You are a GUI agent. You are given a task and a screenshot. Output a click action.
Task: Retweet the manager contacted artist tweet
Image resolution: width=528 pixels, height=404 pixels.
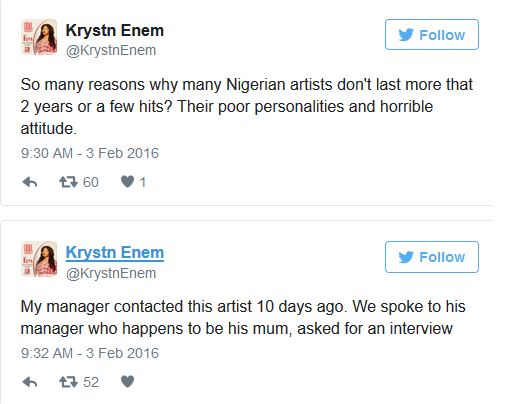68,382
